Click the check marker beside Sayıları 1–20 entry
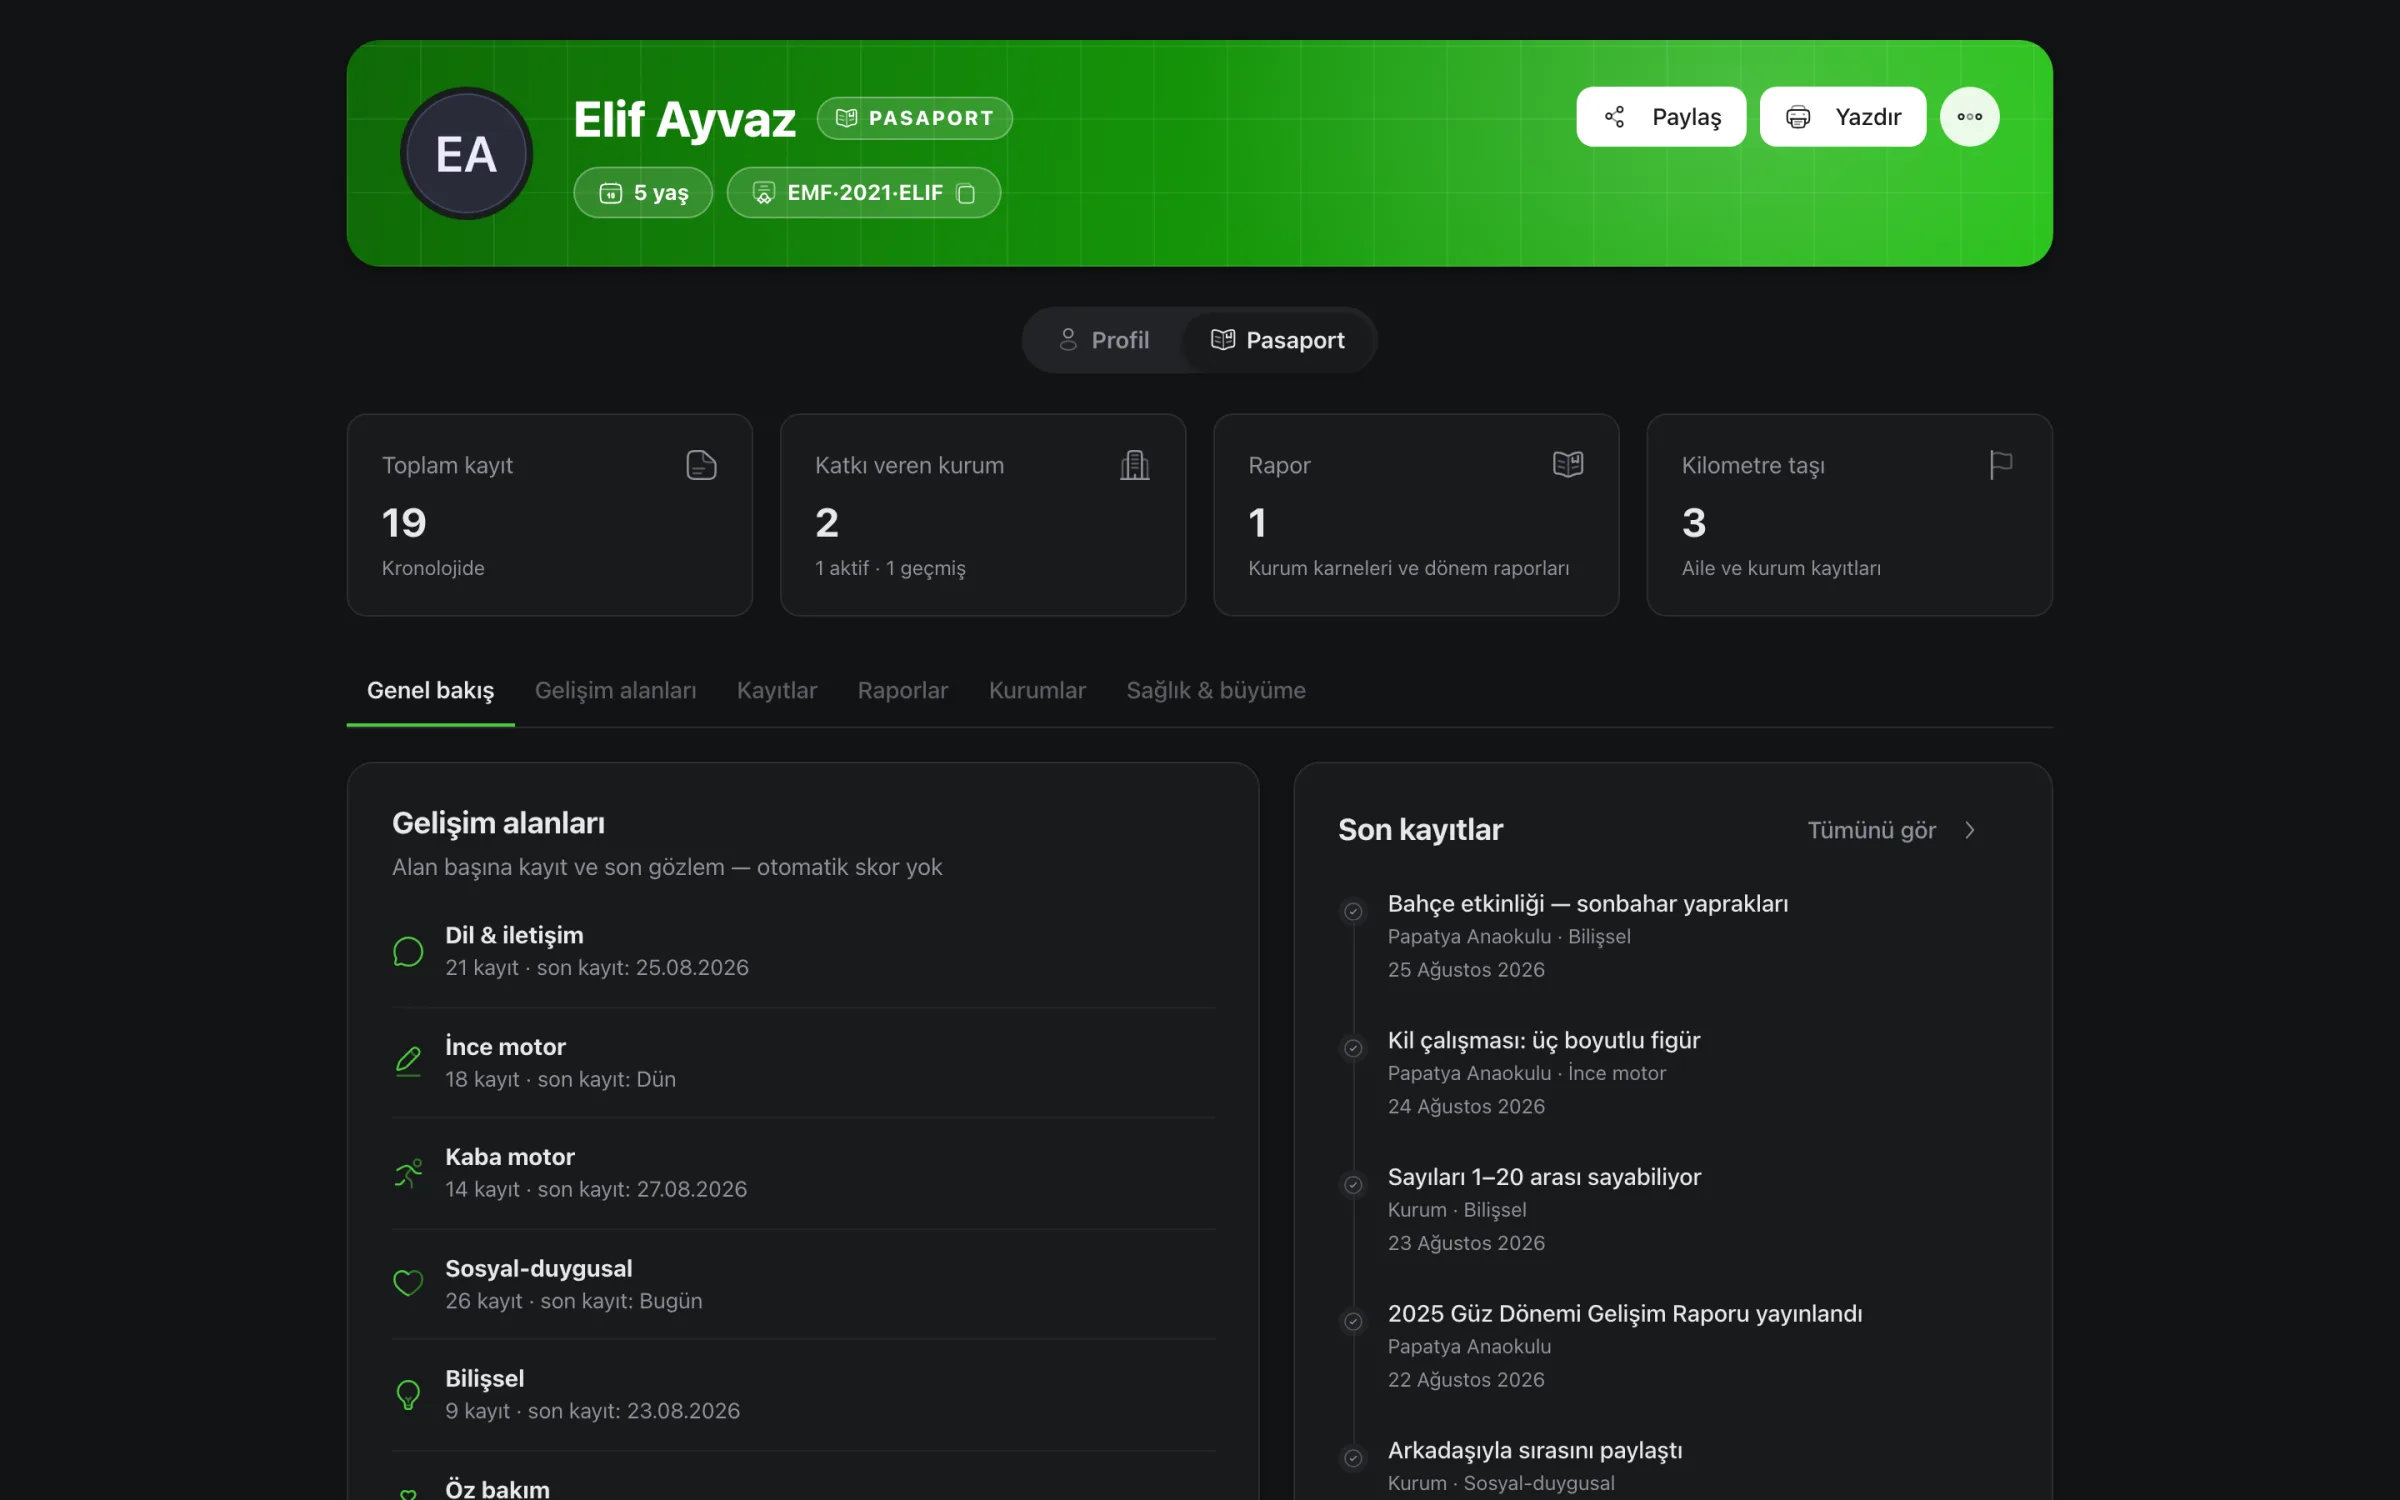This screenshot has height=1500, width=2400. pos(1353,1185)
